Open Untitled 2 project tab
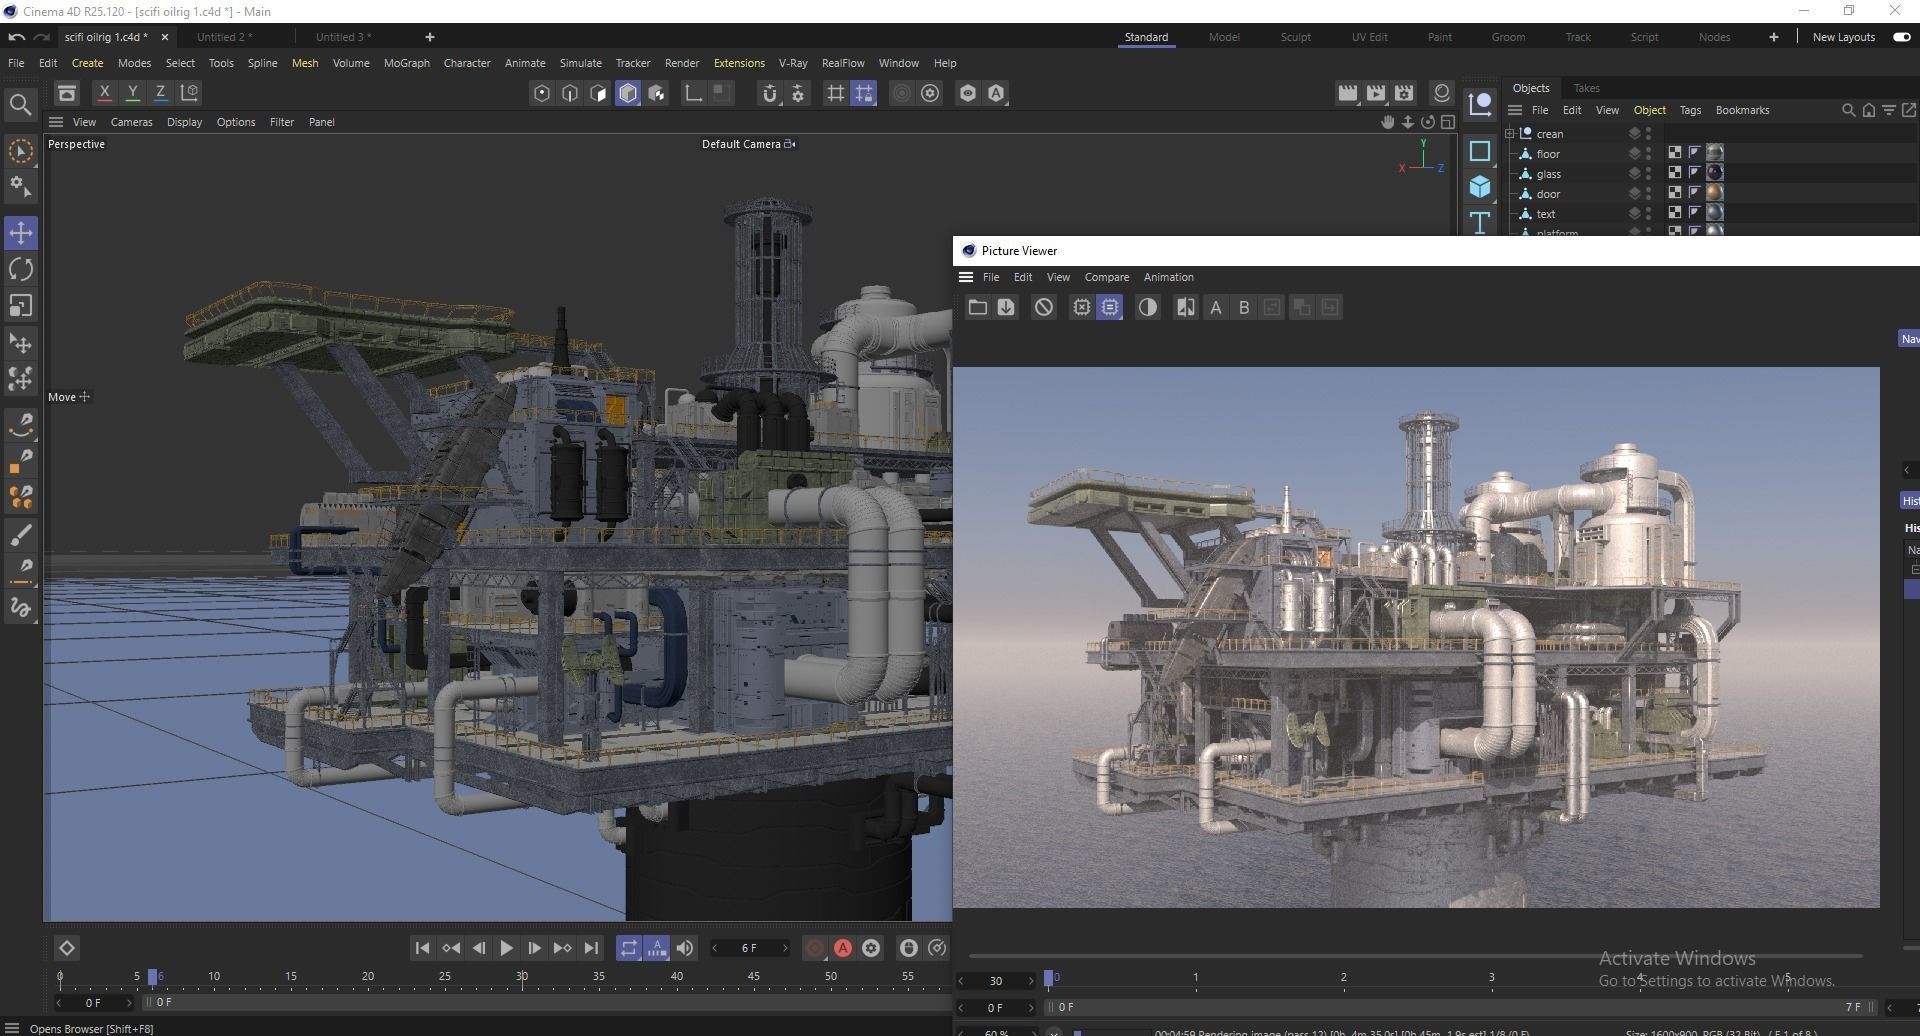The width and height of the screenshot is (1920, 1036). [x=225, y=37]
